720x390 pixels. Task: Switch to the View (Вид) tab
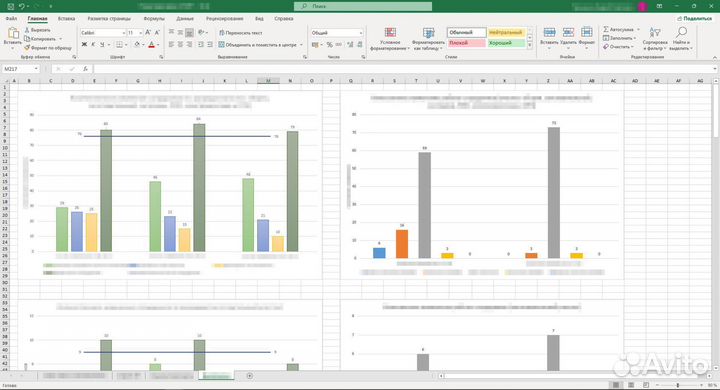[x=259, y=19]
